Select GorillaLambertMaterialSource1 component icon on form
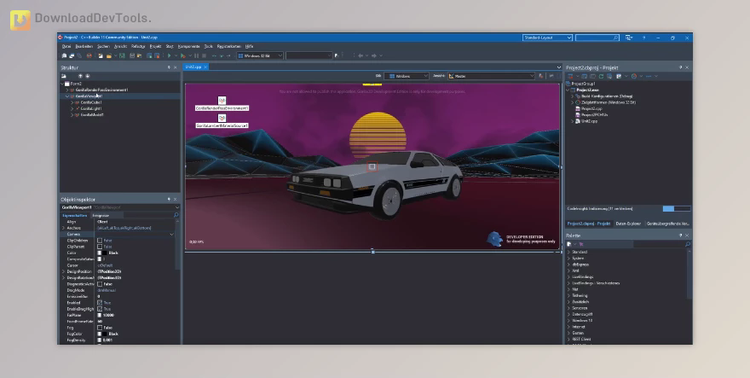The image size is (750, 378). (222, 118)
